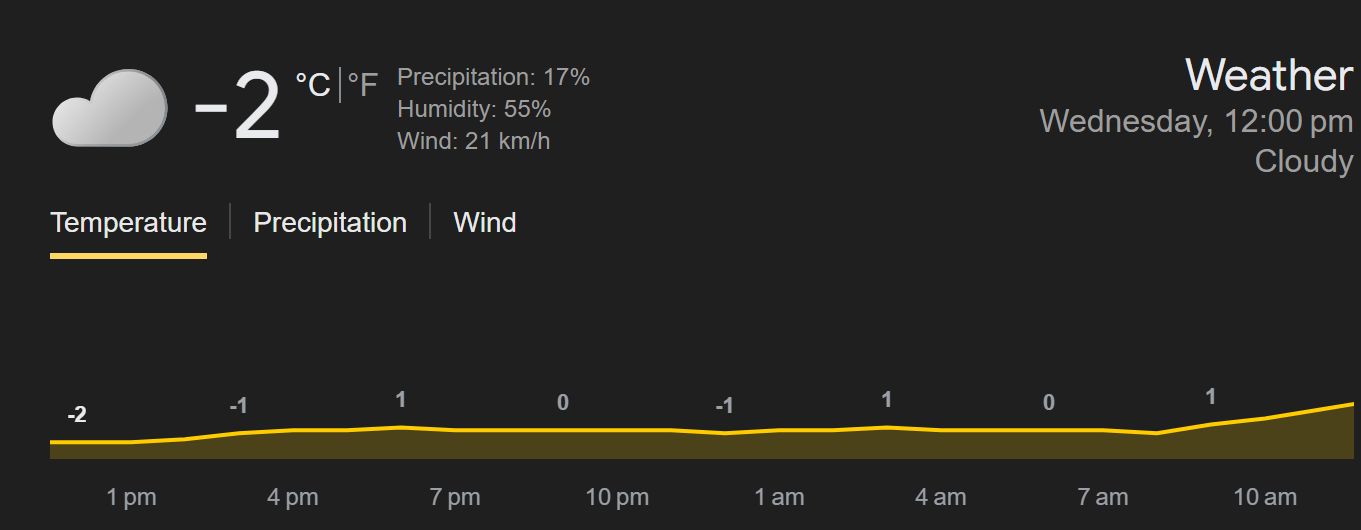The width and height of the screenshot is (1361, 530).
Task: Switch units to Fahrenheit
Action: (363, 86)
